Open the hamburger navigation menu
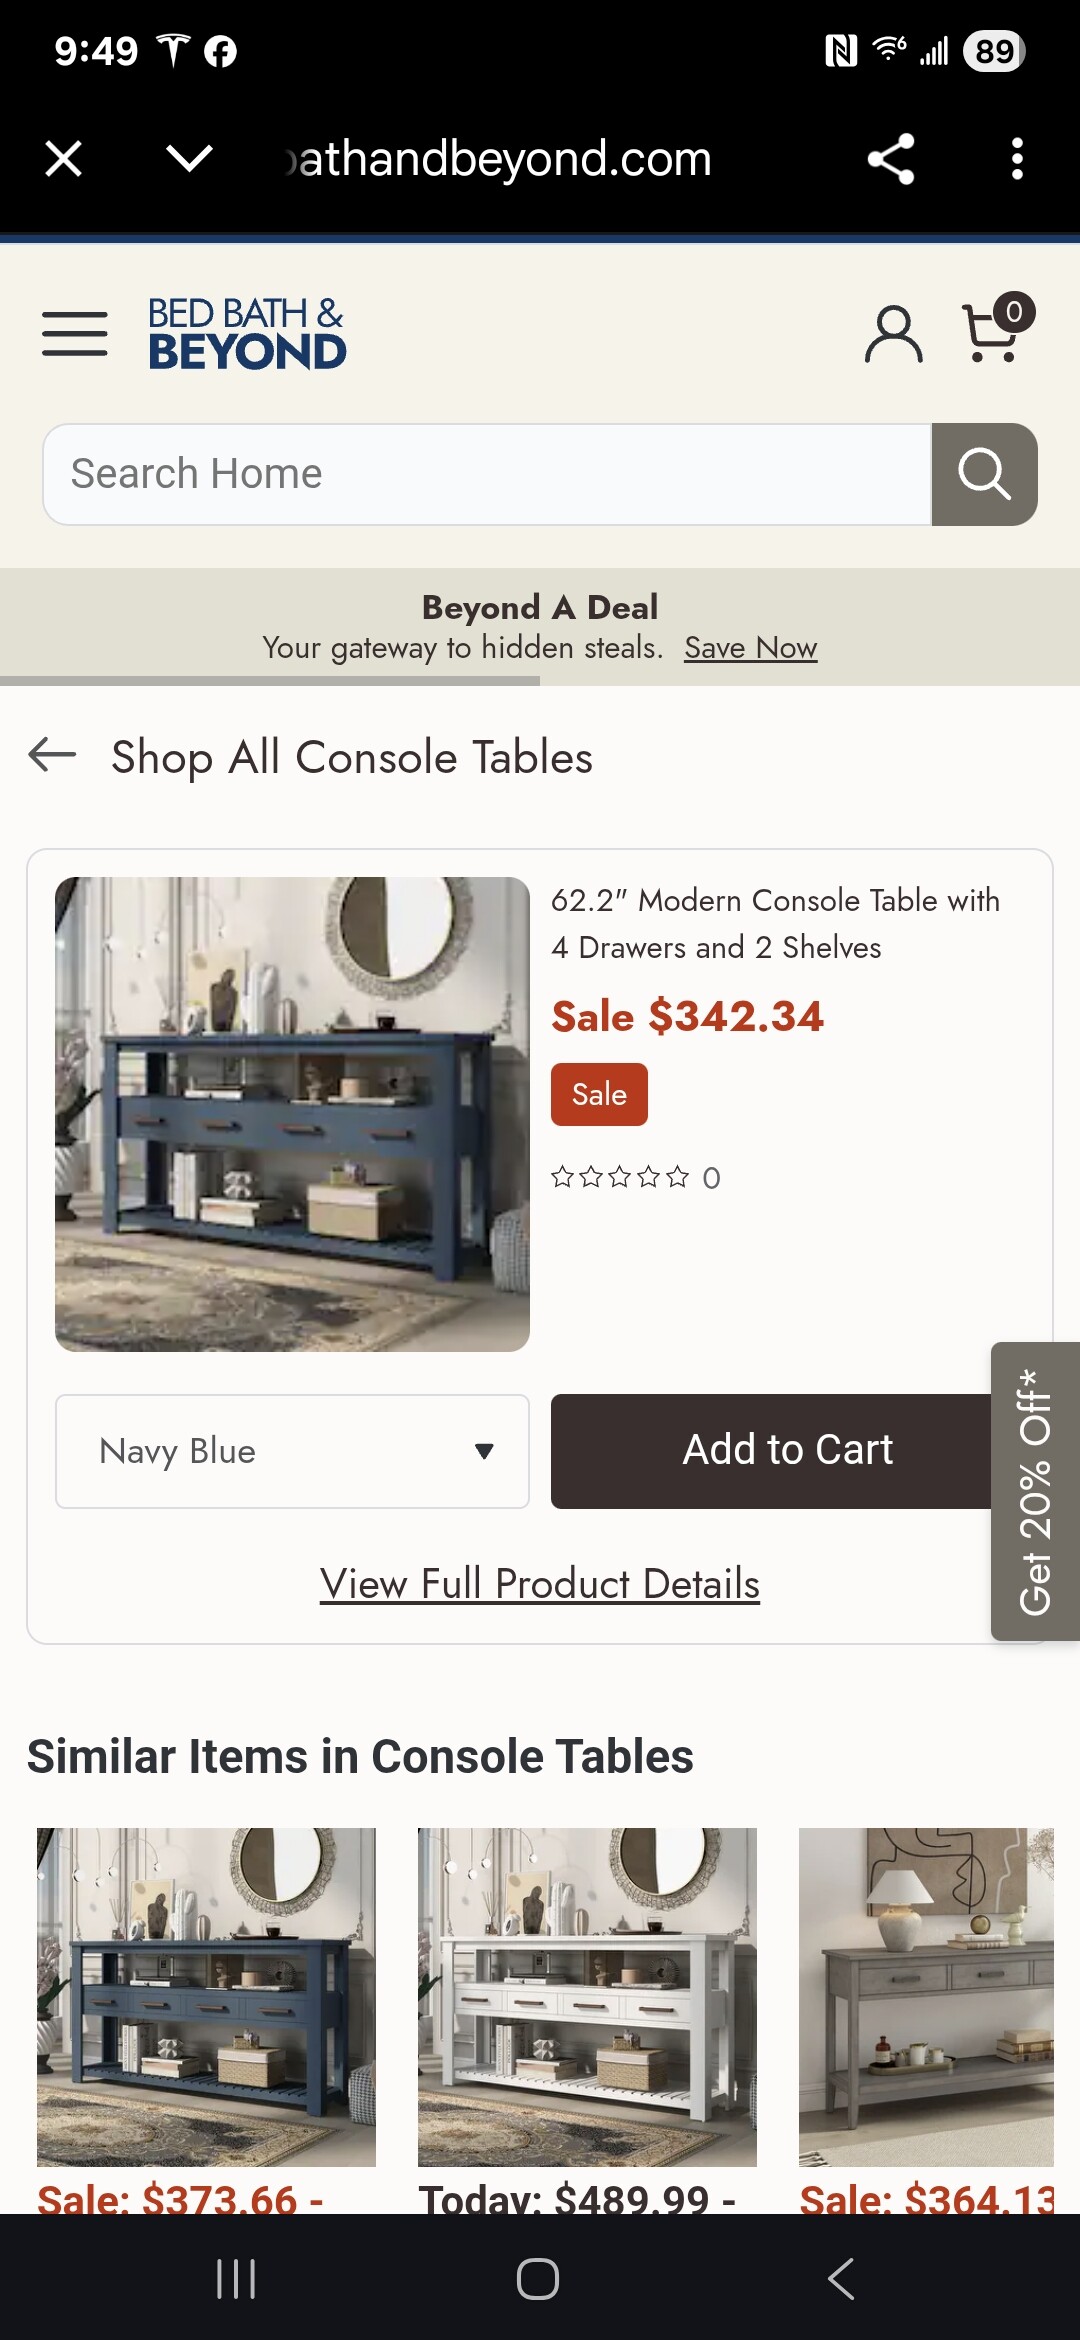The image size is (1080, 2340). pos(75,334)
